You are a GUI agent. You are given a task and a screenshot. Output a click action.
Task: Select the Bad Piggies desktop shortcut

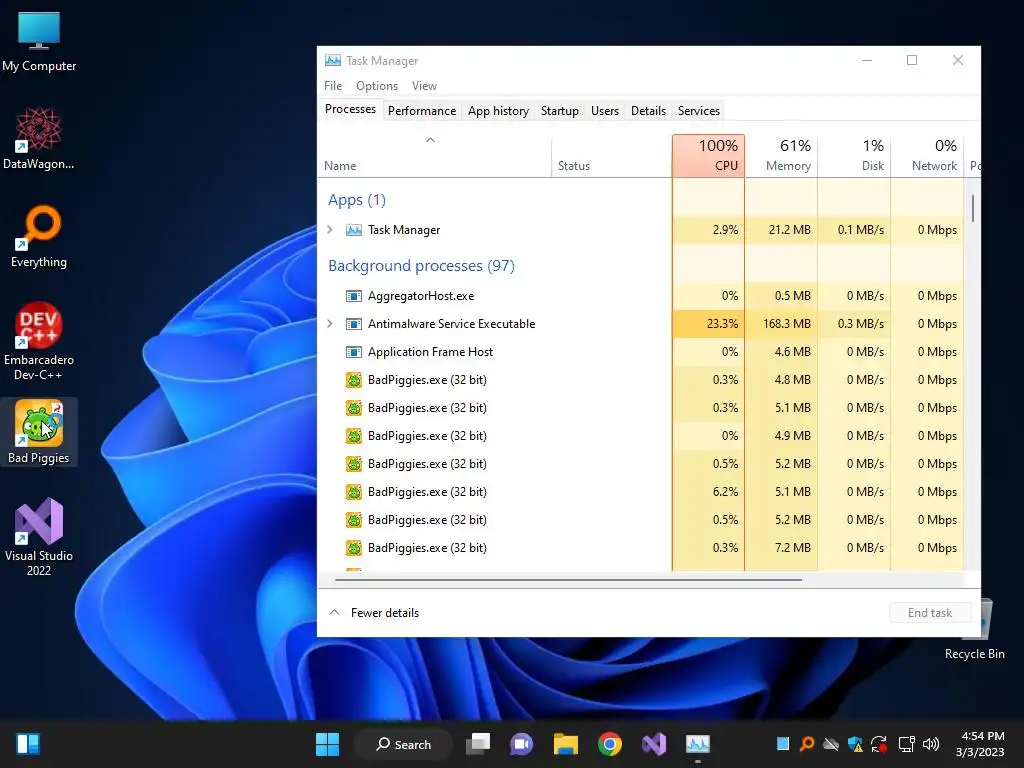39,432
